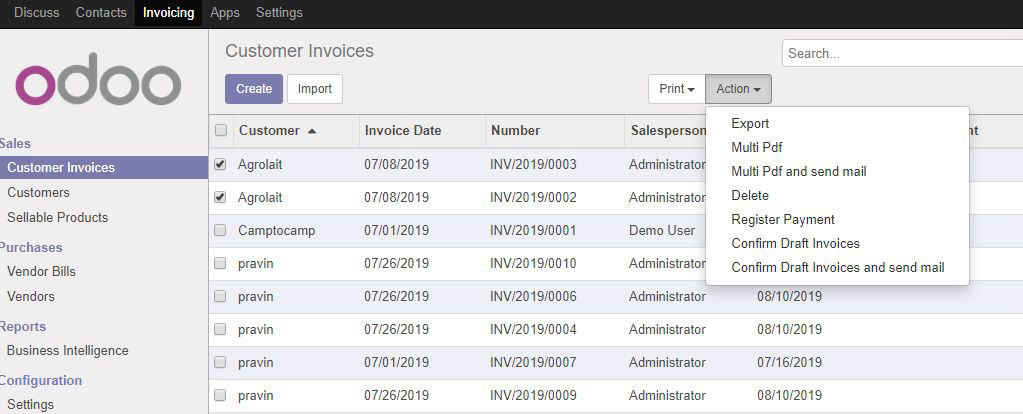Open the Discuss top menu
The width and height of the screenshot is (1023, 414).
click(x=37, y=12)
